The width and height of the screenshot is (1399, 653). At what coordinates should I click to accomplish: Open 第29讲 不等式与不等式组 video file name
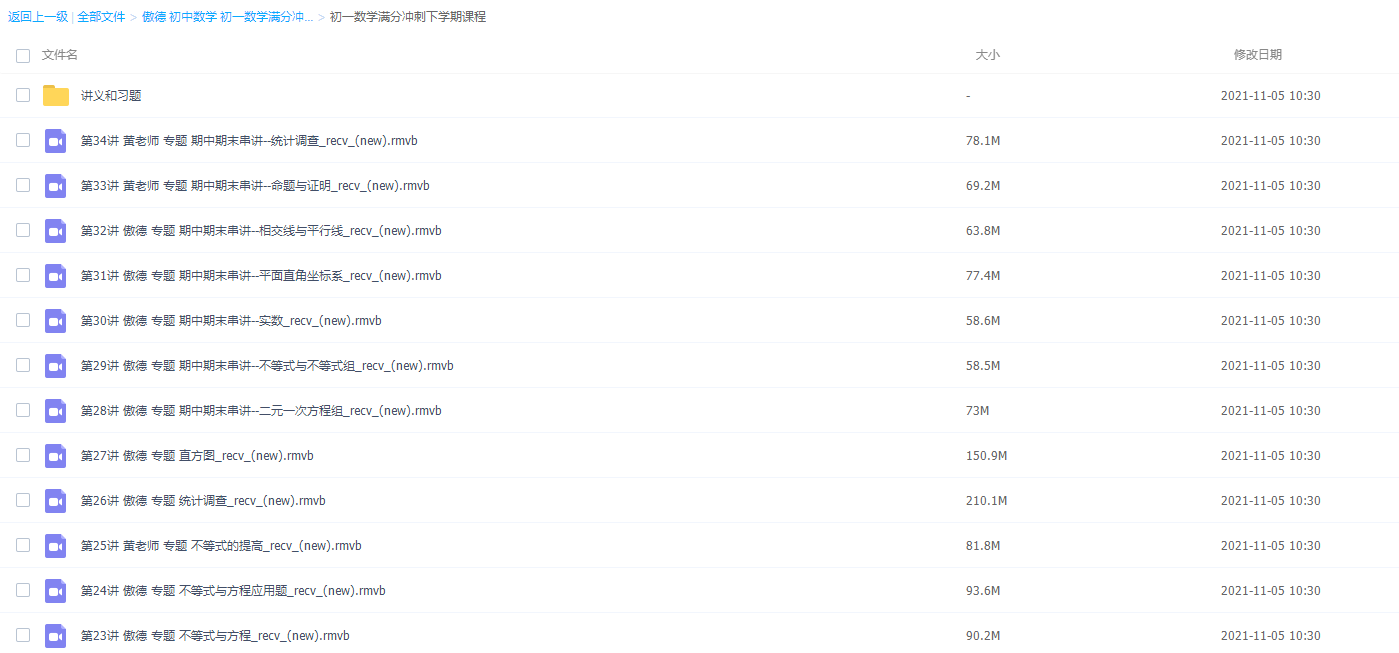[267, 366]
